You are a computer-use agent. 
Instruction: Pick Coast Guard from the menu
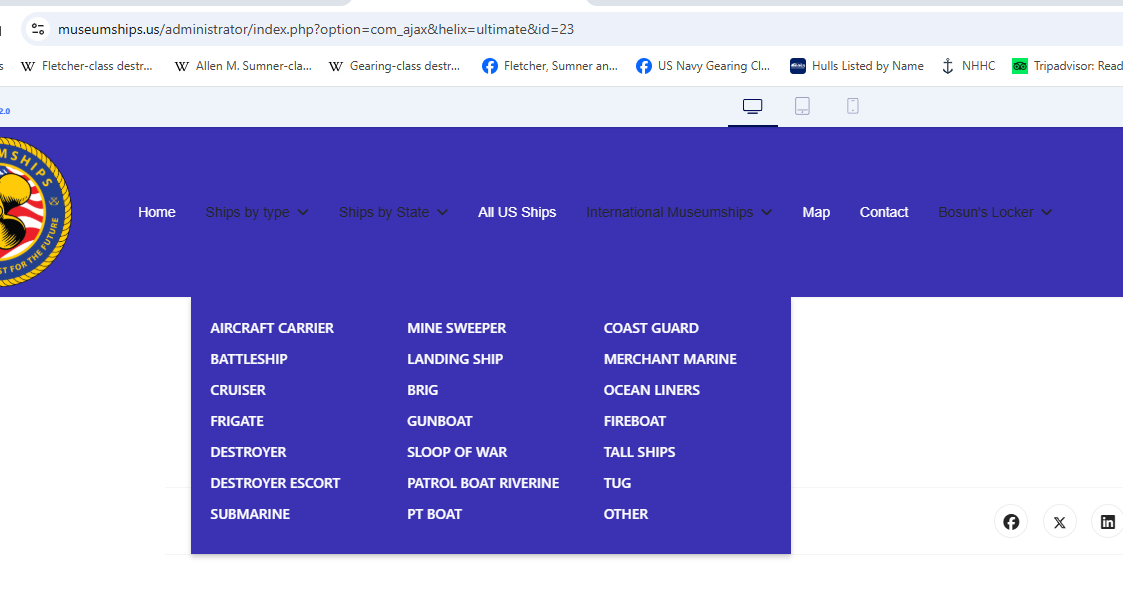point(651,328)
